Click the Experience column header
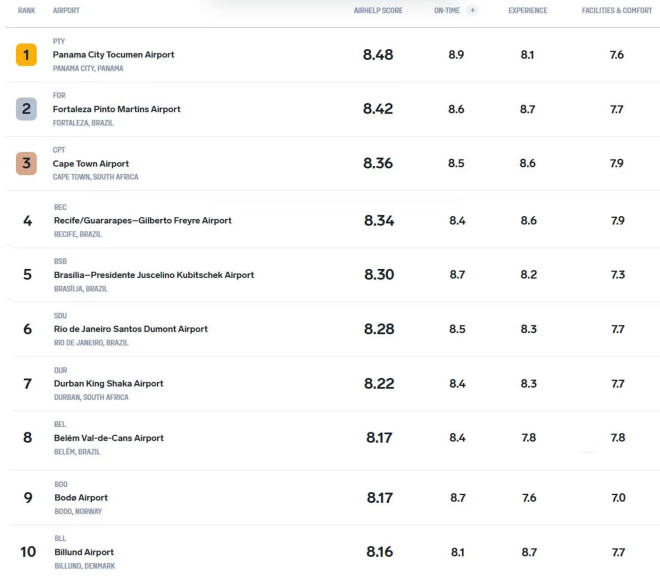This screenshot has width=660, height=578. point(528,11)
